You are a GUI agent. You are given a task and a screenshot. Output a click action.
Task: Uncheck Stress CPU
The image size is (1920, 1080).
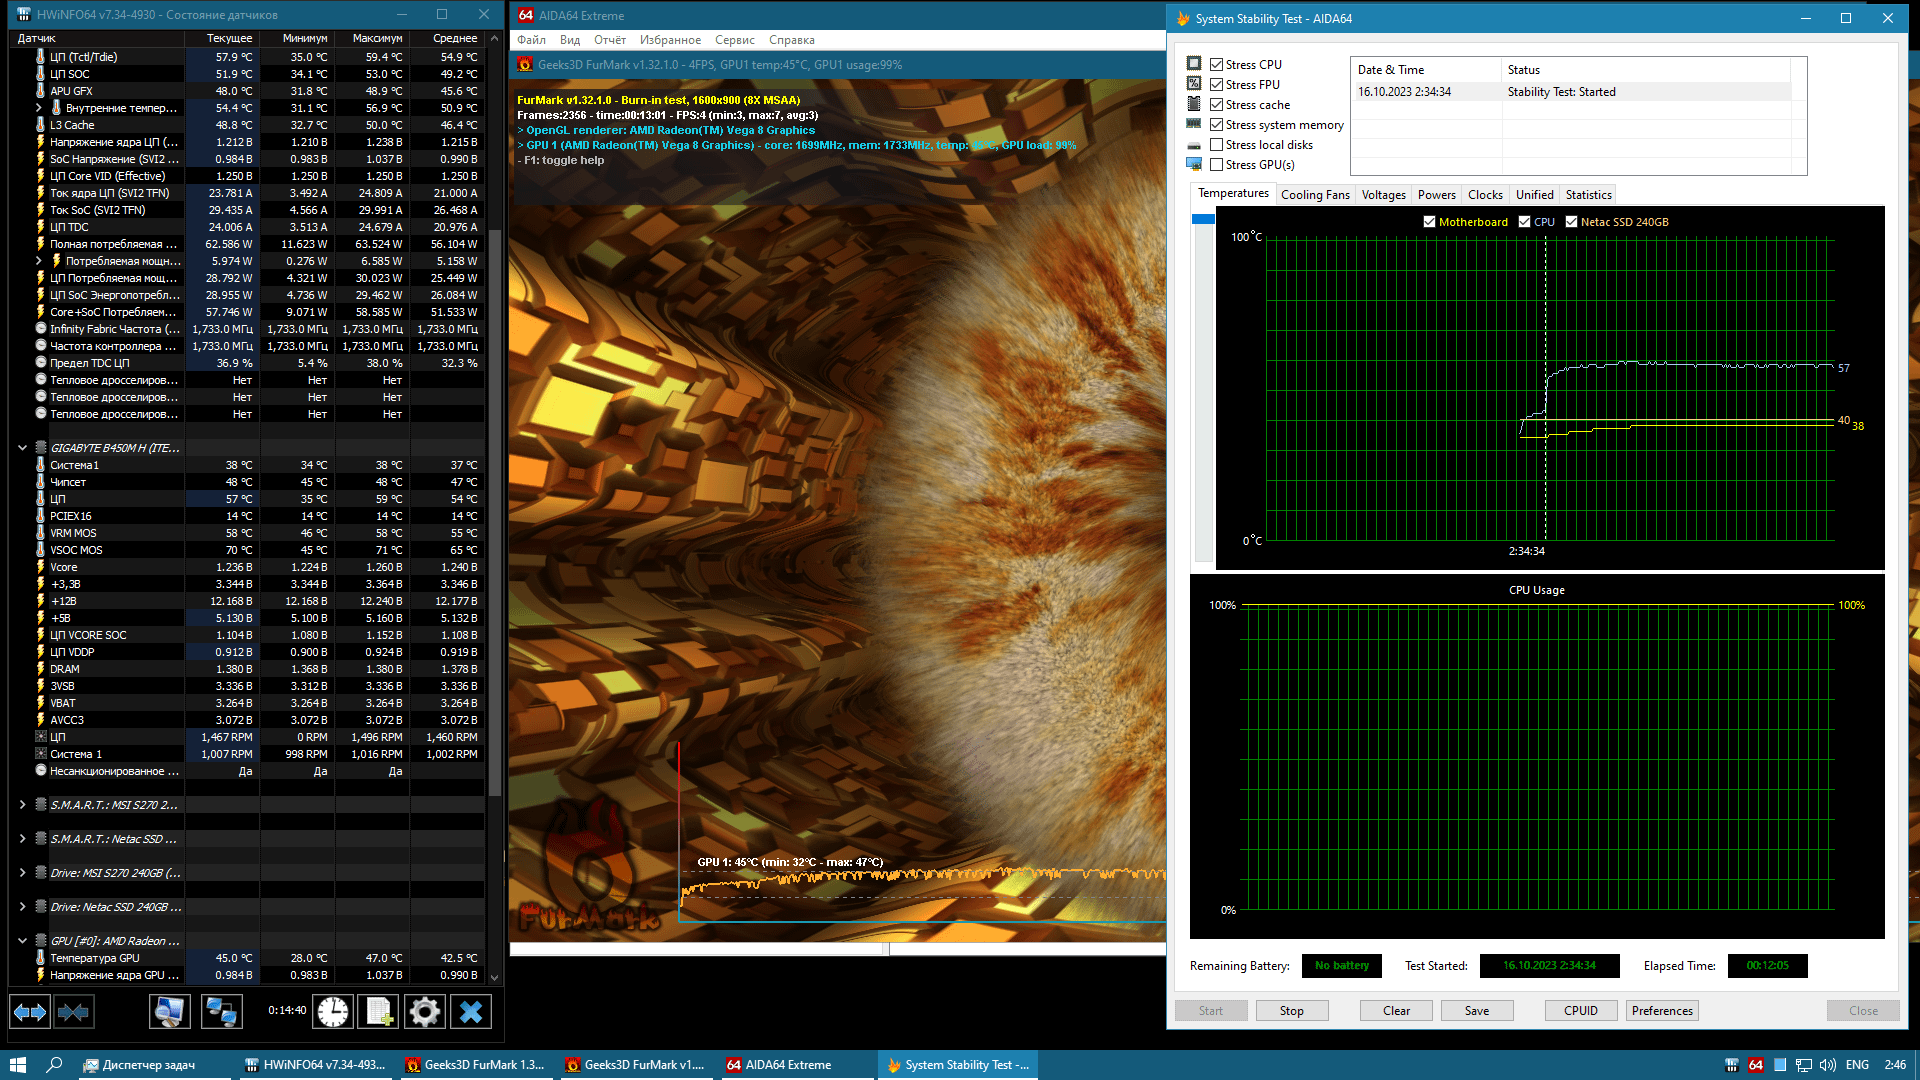[1217, 65]
